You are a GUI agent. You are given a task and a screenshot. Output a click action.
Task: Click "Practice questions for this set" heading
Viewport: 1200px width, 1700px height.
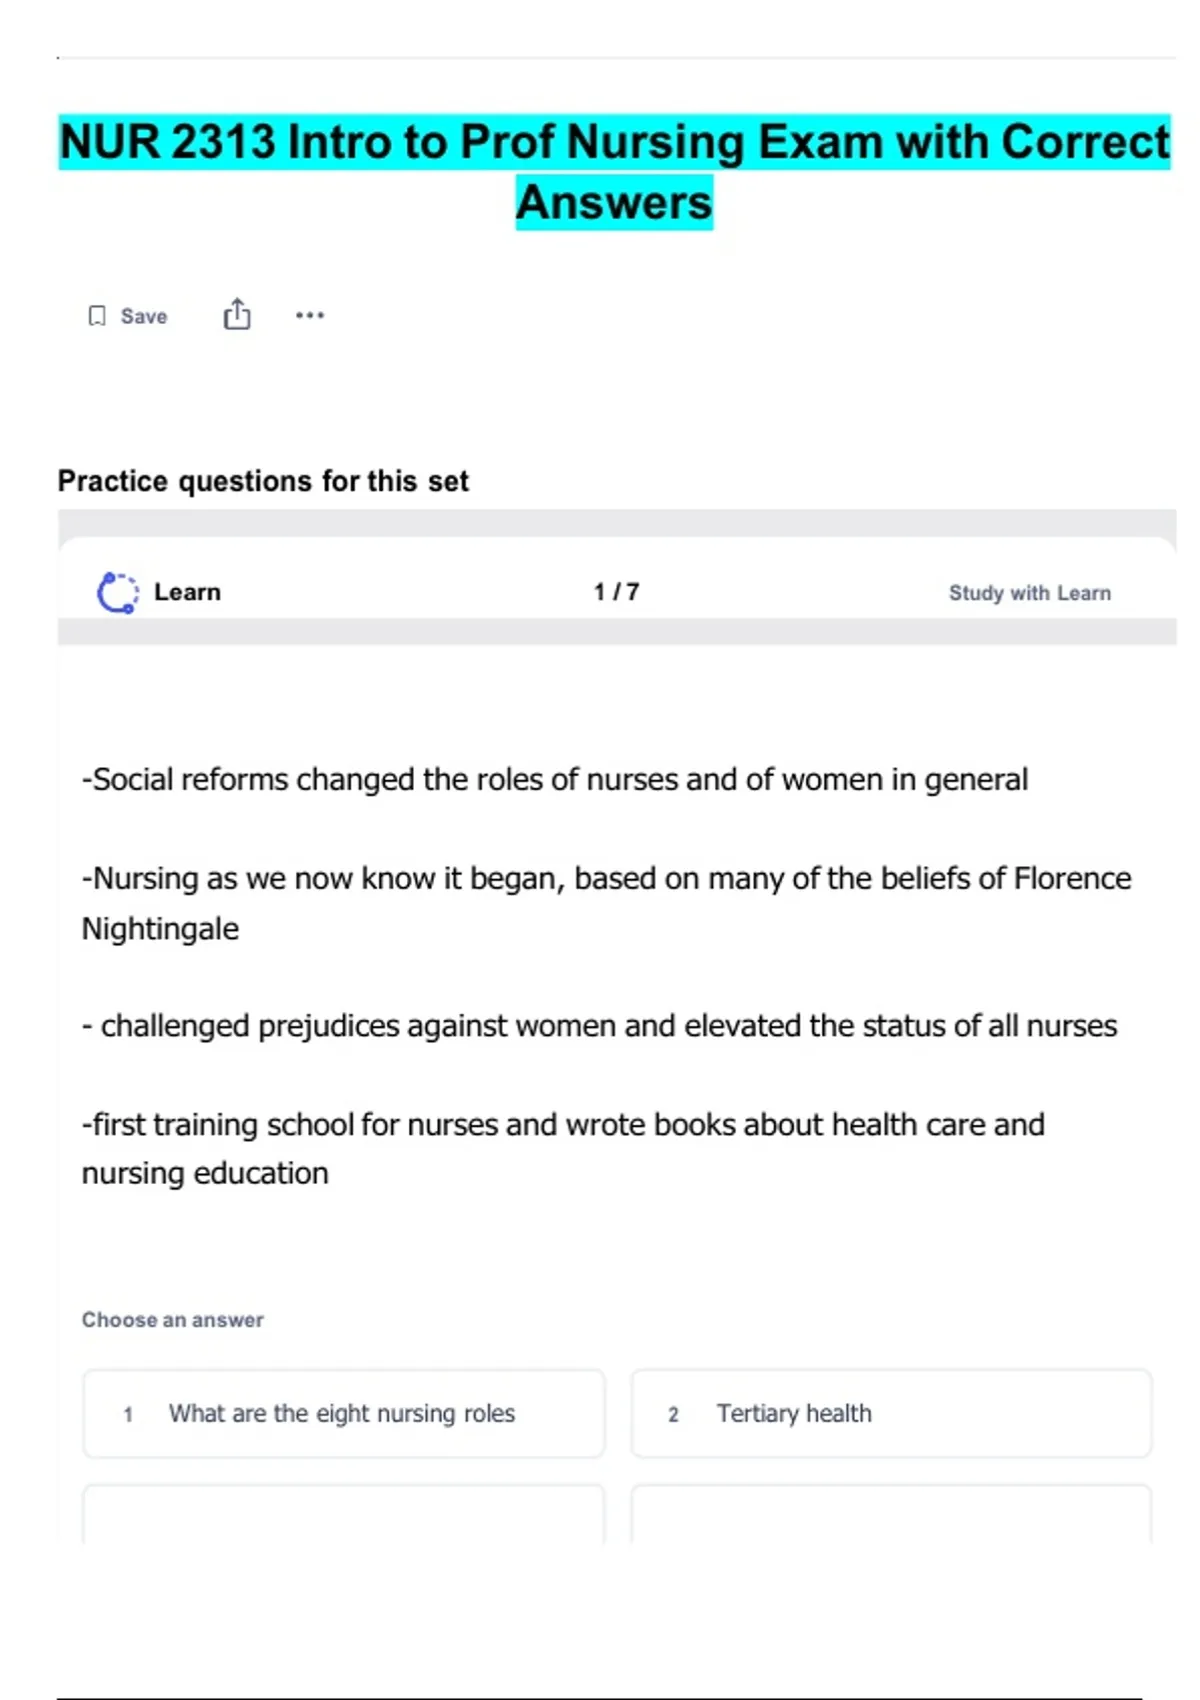263,481
